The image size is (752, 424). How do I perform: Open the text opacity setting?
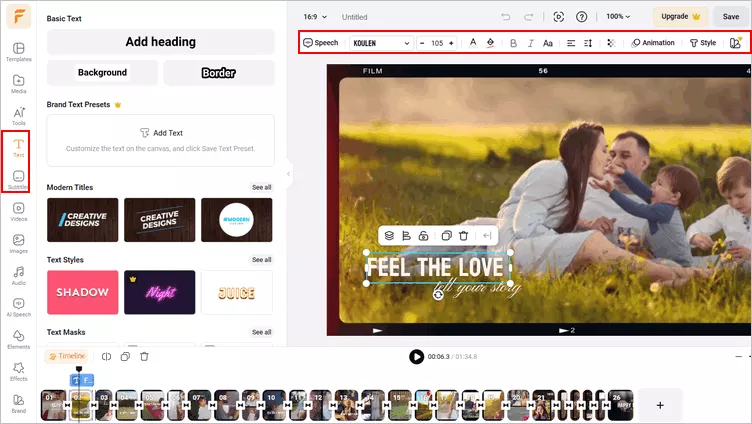[x=611, y=43]
